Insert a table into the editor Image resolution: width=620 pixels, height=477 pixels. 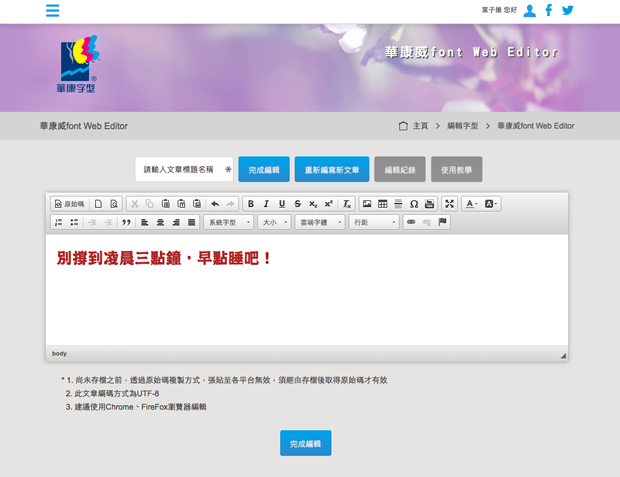382,204
